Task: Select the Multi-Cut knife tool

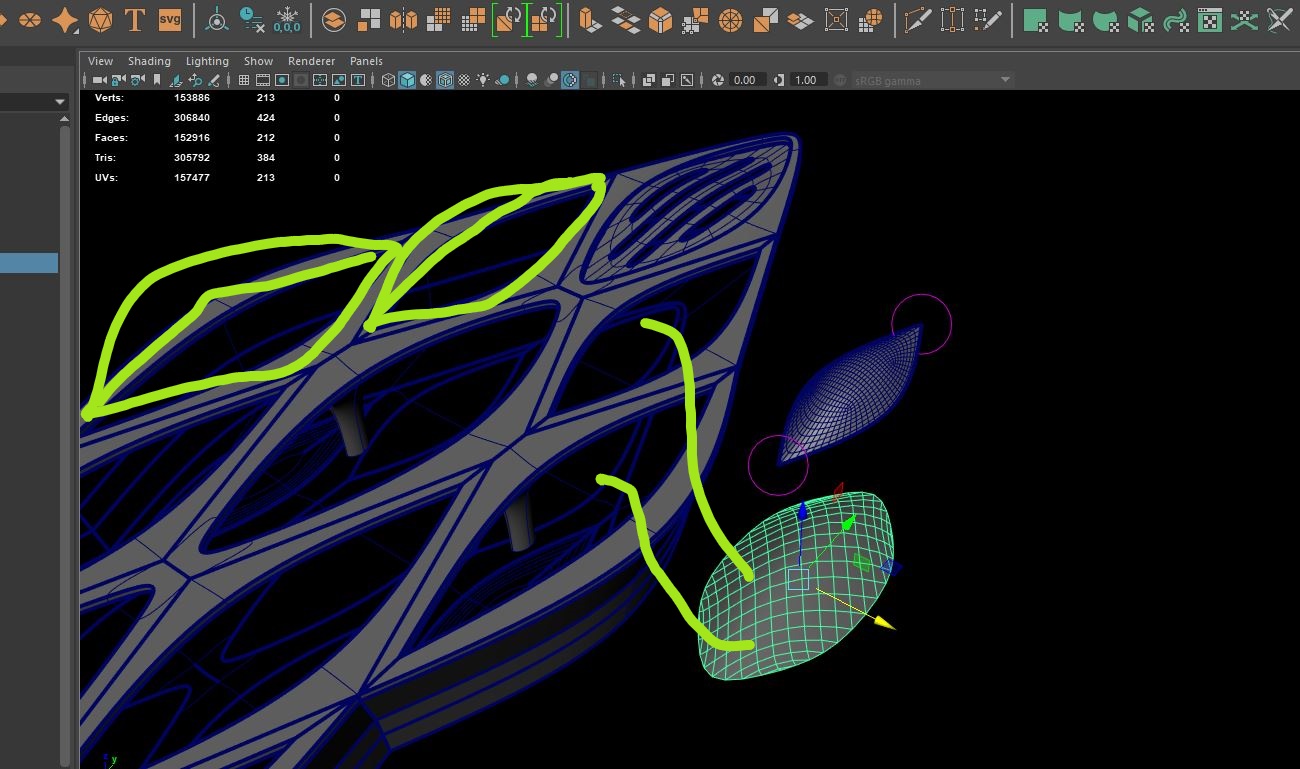Action: 916,19
